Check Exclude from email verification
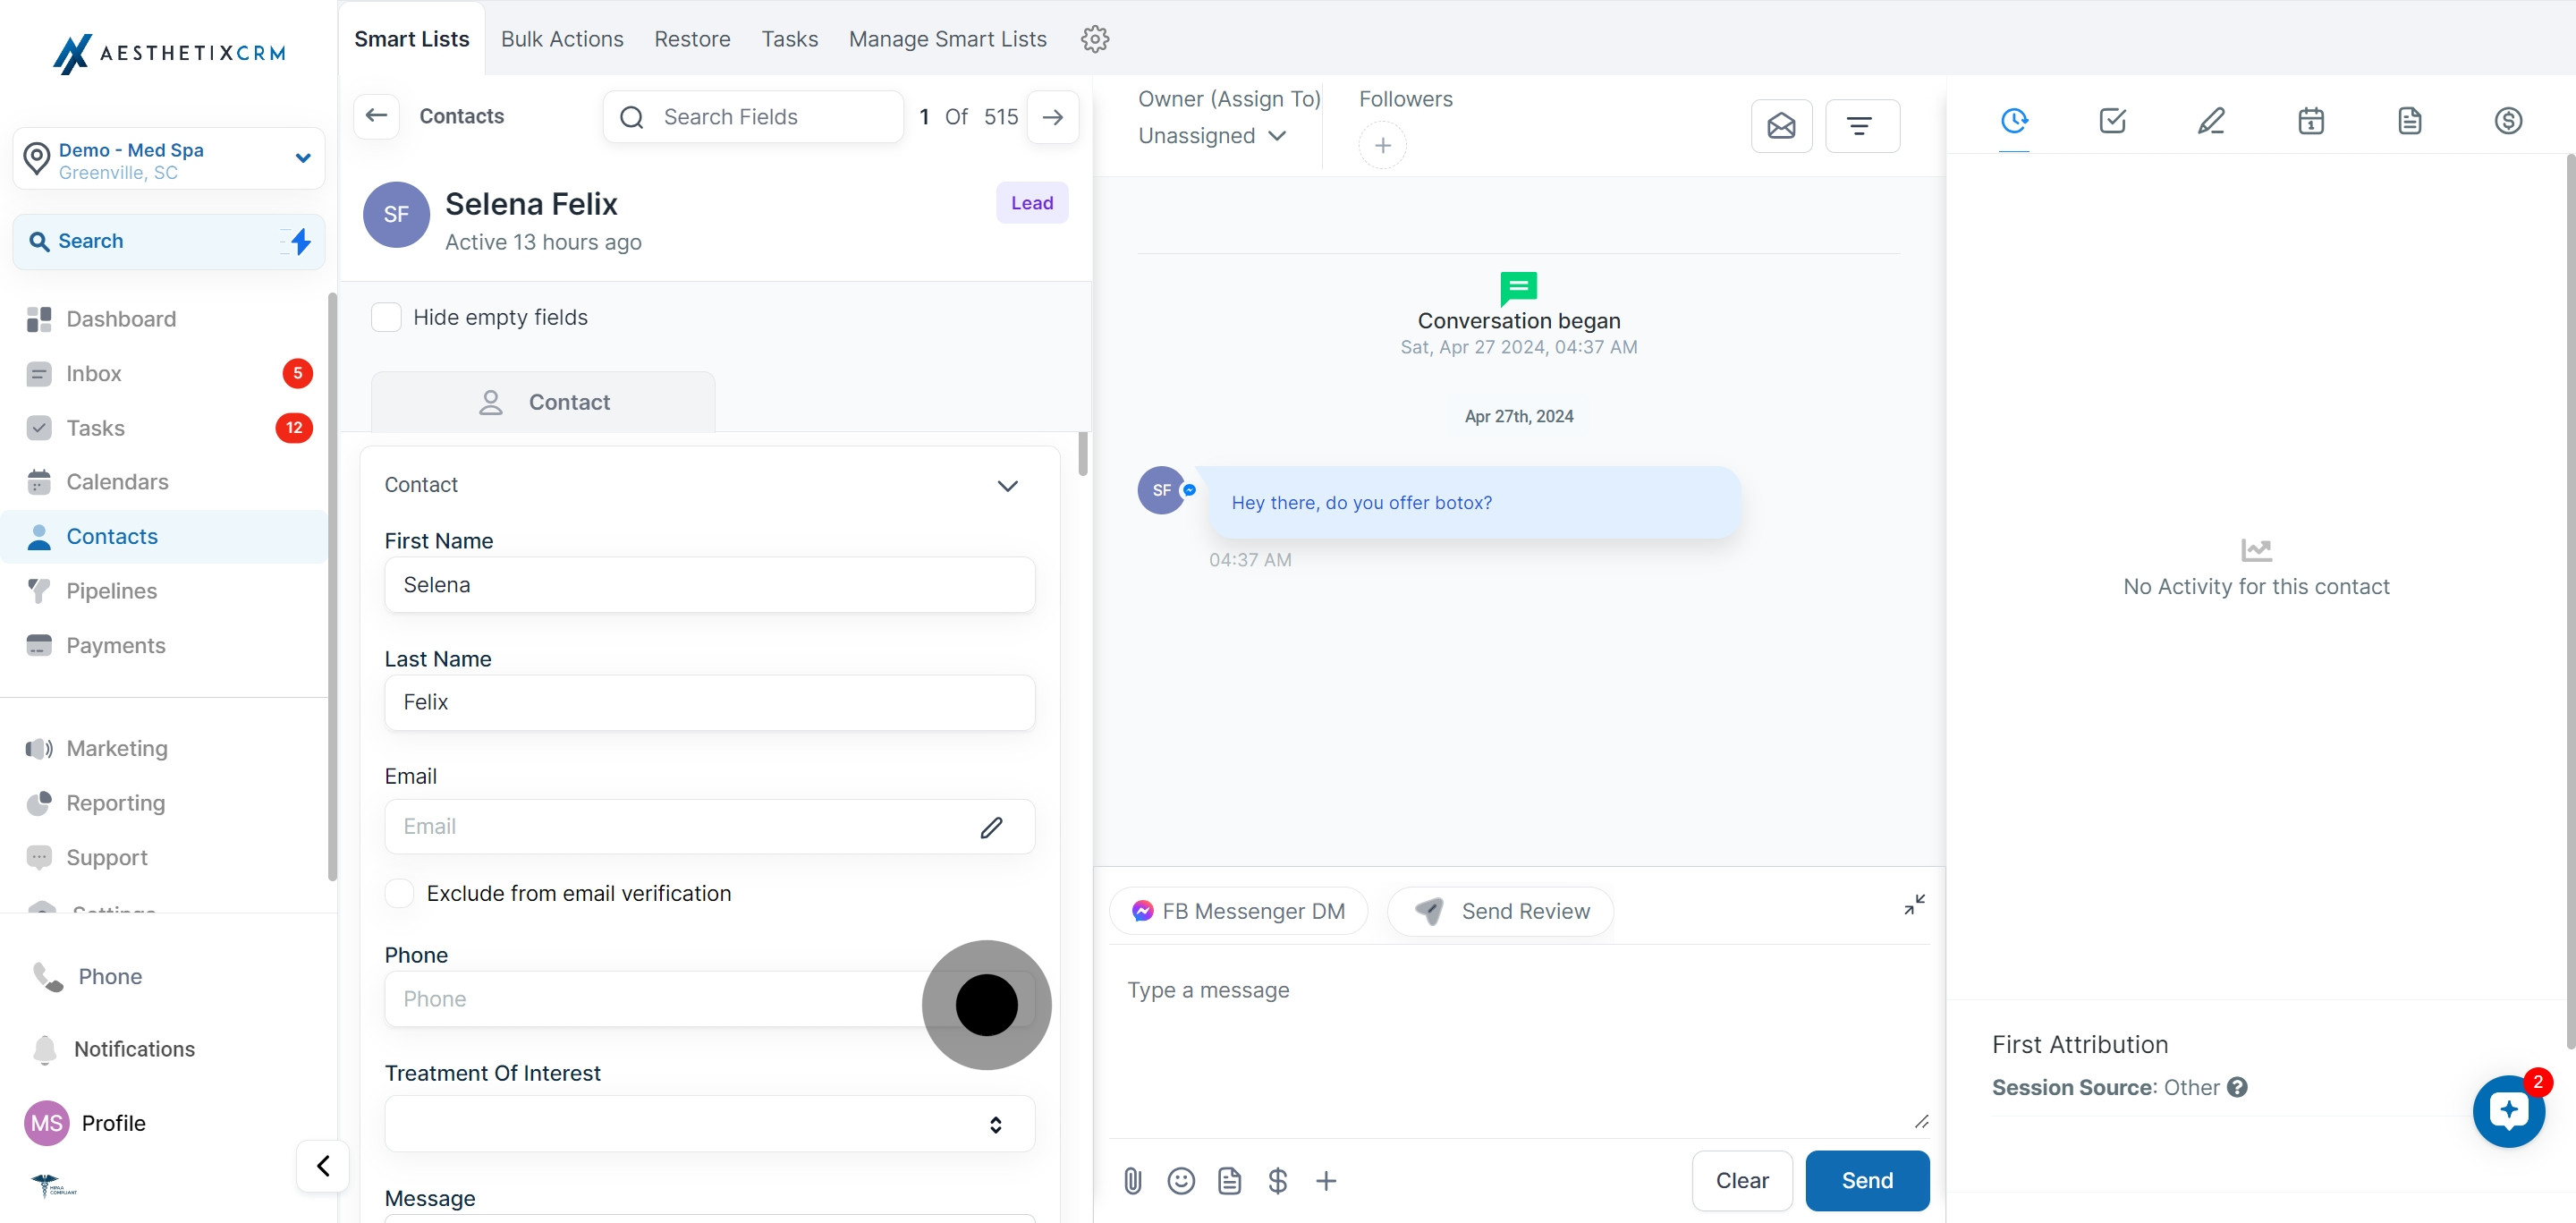 399,893
